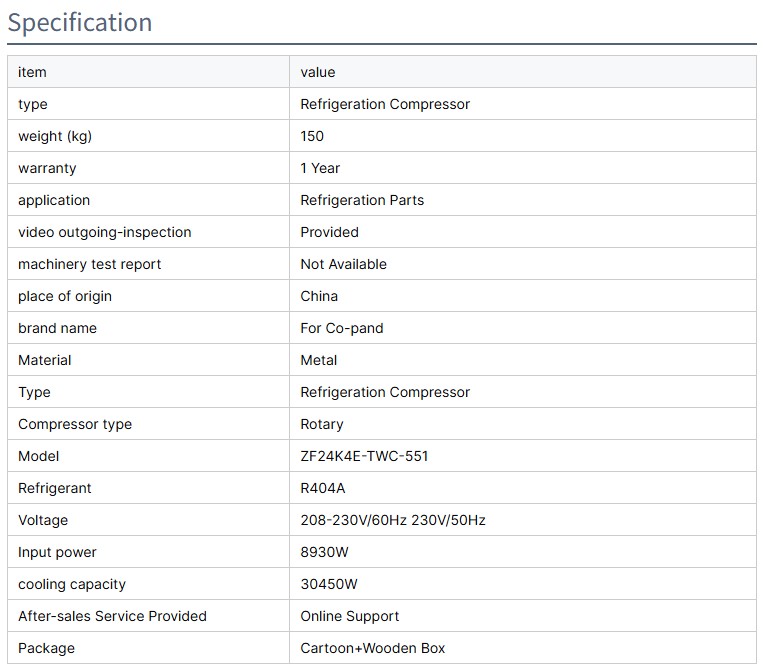Click the item column header
The image size is (763, 670).
point(32,72)
